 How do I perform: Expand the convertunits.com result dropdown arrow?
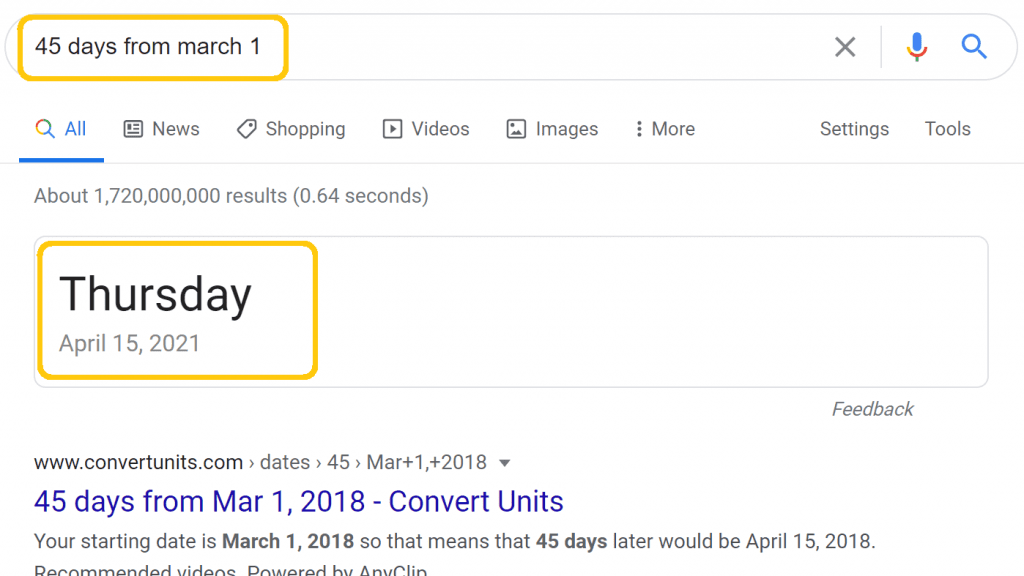point(505,463)
